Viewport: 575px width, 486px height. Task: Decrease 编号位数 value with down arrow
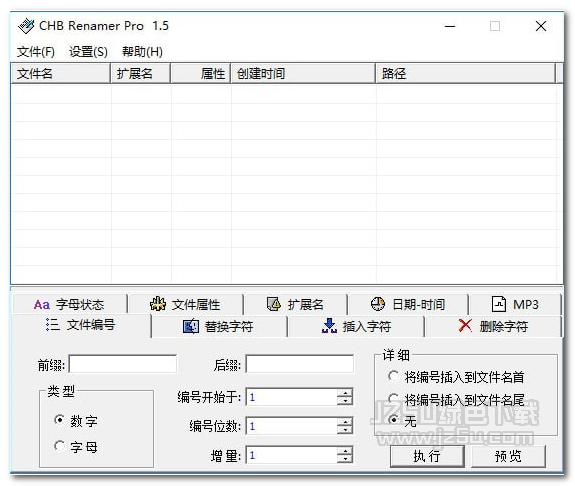click(x=345, y=430)
